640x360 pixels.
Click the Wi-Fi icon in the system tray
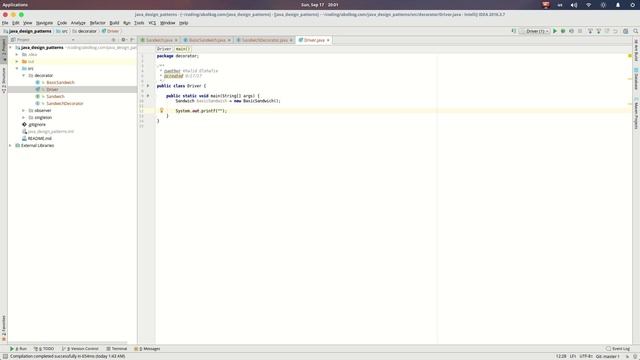589,5
